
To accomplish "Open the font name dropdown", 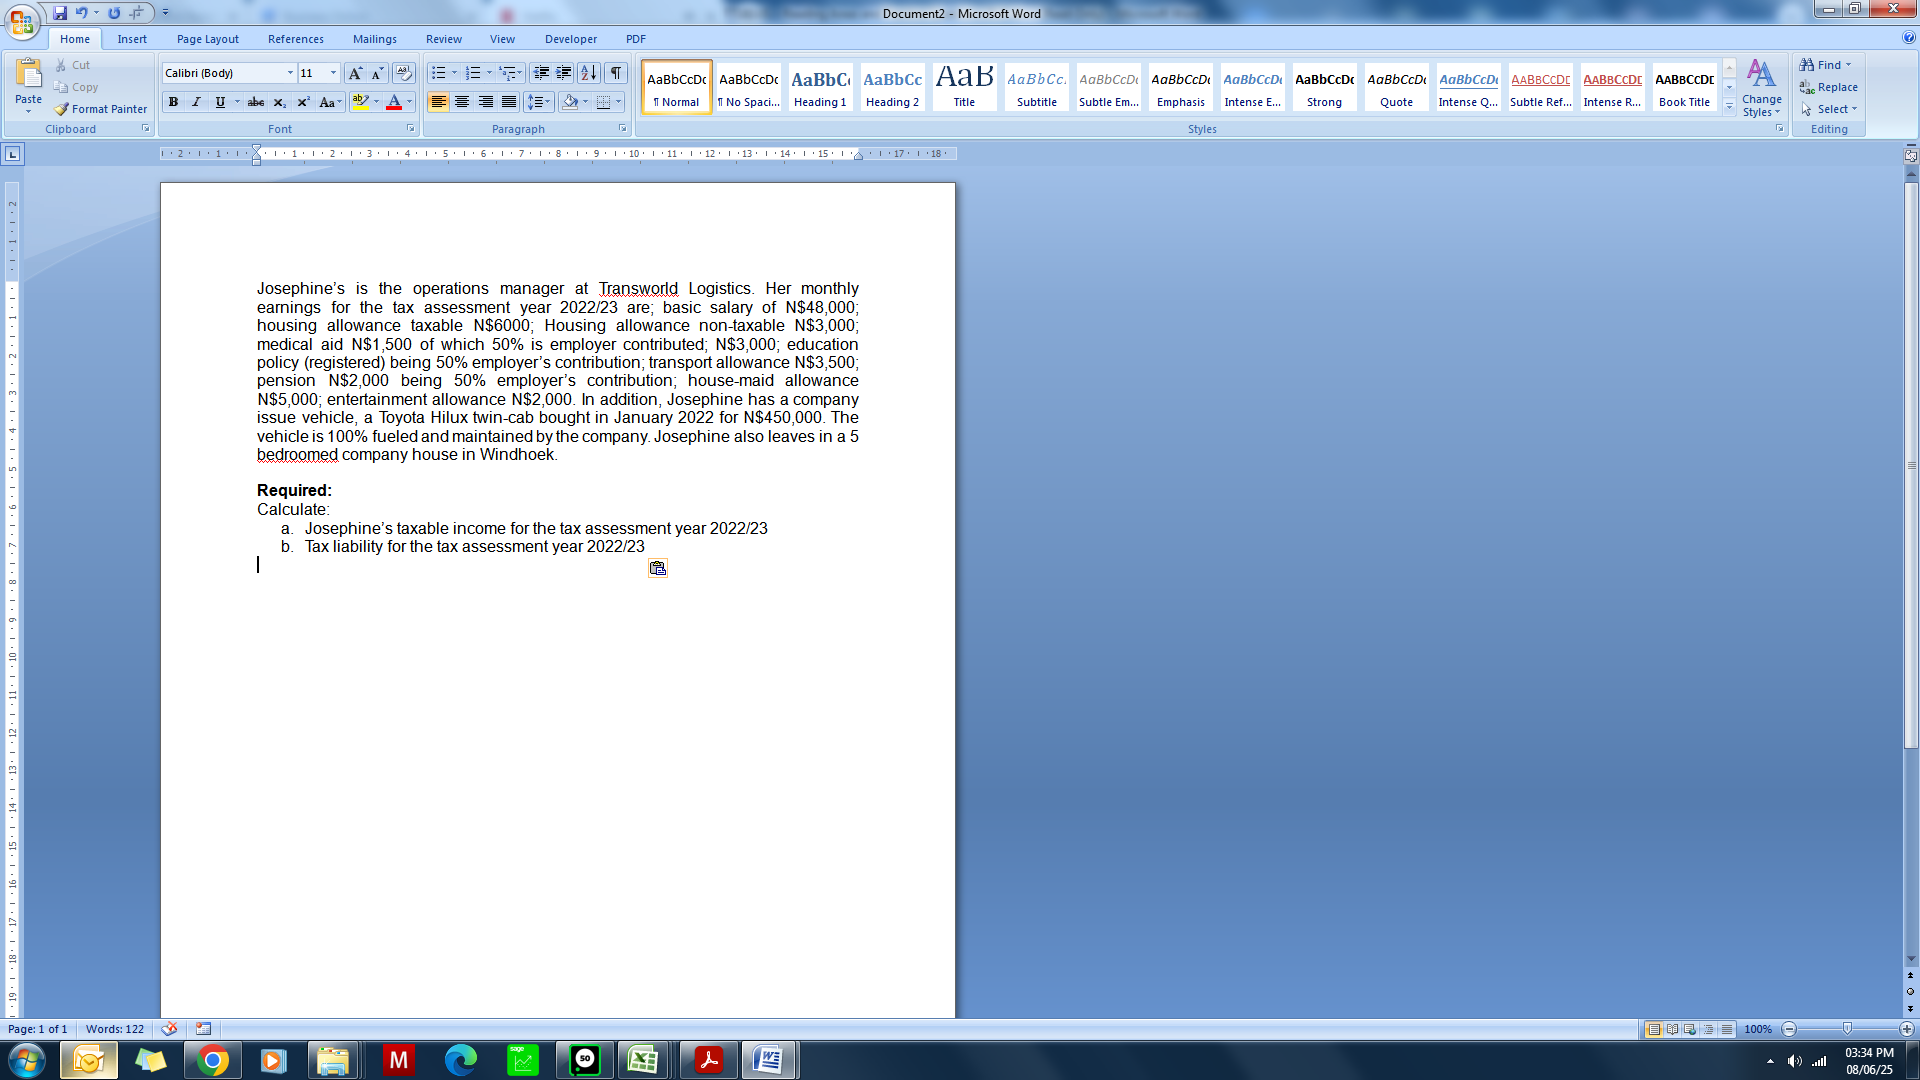I will pos(290,73).
